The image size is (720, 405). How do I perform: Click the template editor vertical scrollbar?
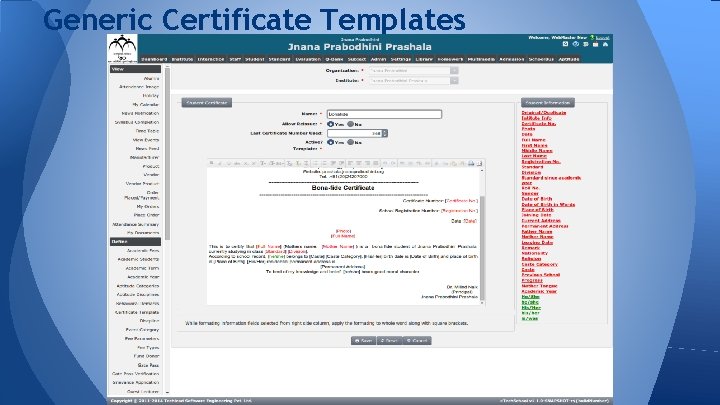click(482, 248)
